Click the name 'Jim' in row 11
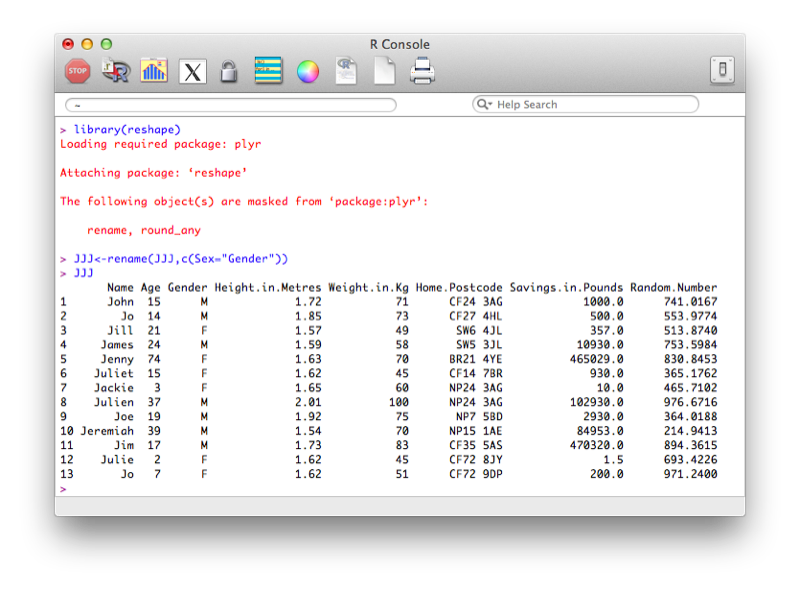 click(124, 445)
